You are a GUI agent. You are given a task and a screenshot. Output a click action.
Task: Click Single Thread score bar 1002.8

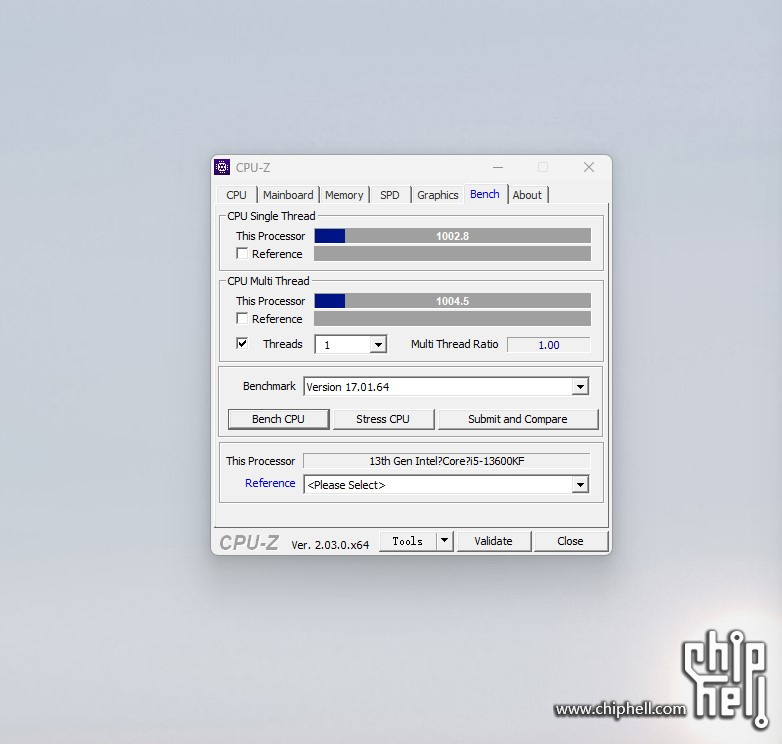pos(452,236)
